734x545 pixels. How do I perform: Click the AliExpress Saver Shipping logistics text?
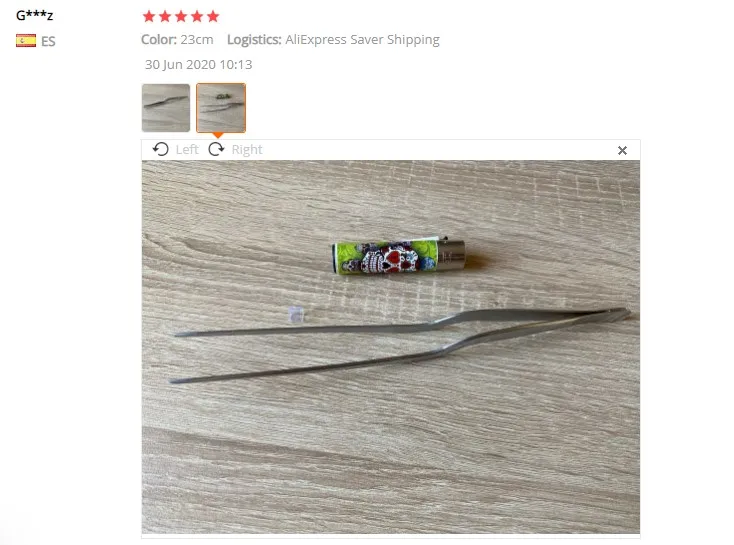pyautogui.click(x=362, y=40)
